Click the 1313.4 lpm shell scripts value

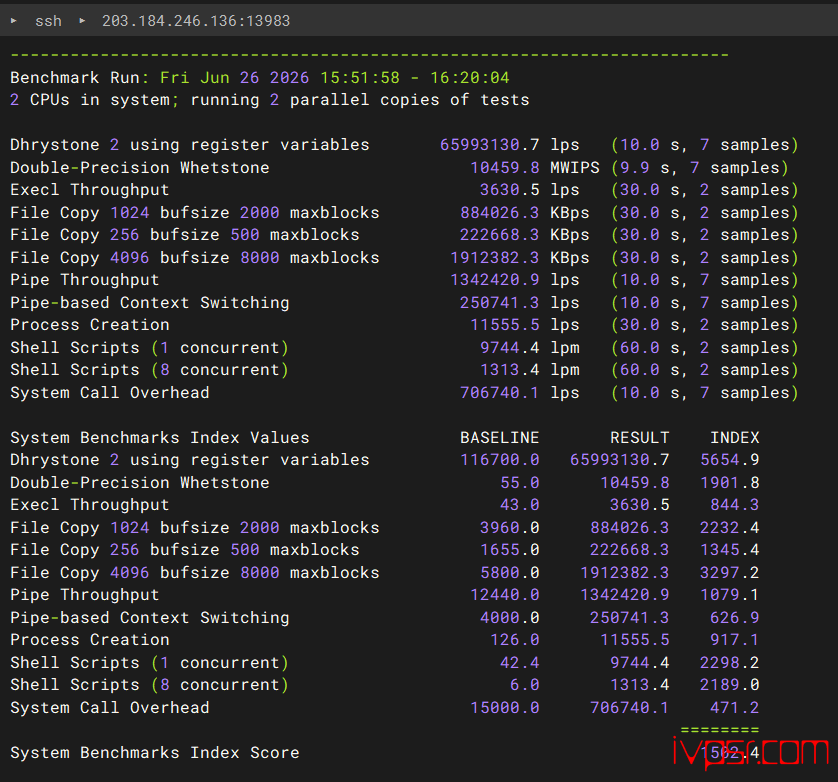click(529, 370)
